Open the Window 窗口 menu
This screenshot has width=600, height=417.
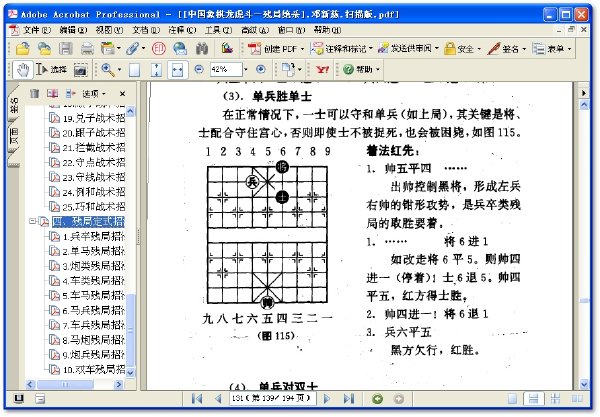(291, 30)
